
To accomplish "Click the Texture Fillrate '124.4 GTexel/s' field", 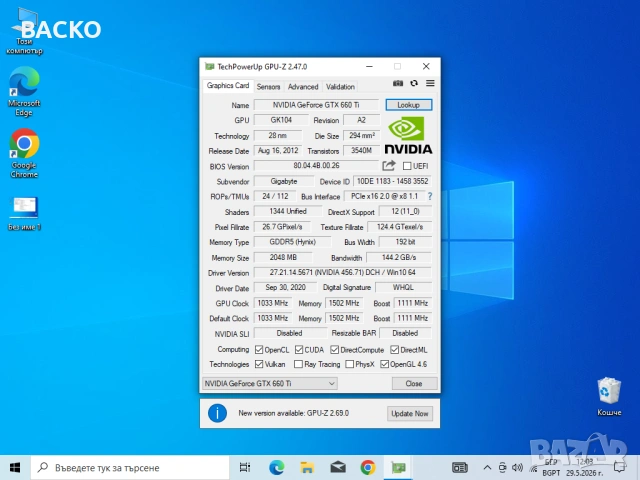I will (400, 227).
